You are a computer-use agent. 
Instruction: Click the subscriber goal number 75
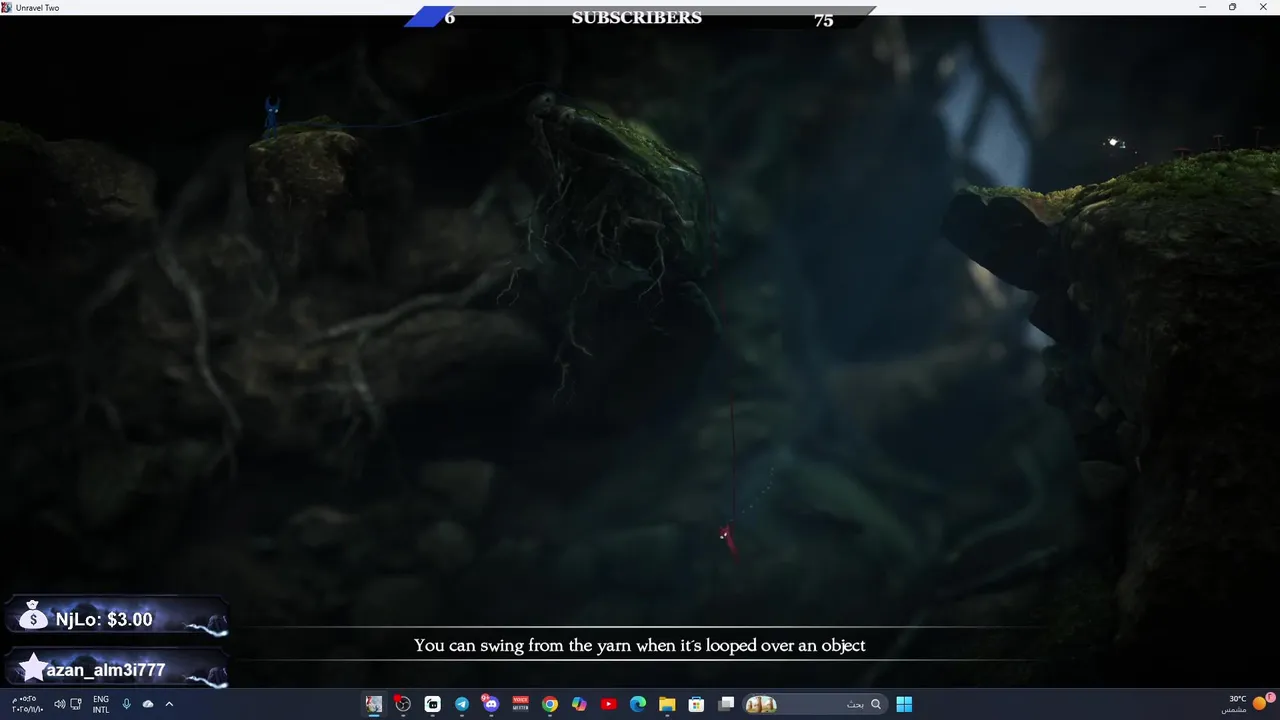pyautogui.click(x=823, y=20)
